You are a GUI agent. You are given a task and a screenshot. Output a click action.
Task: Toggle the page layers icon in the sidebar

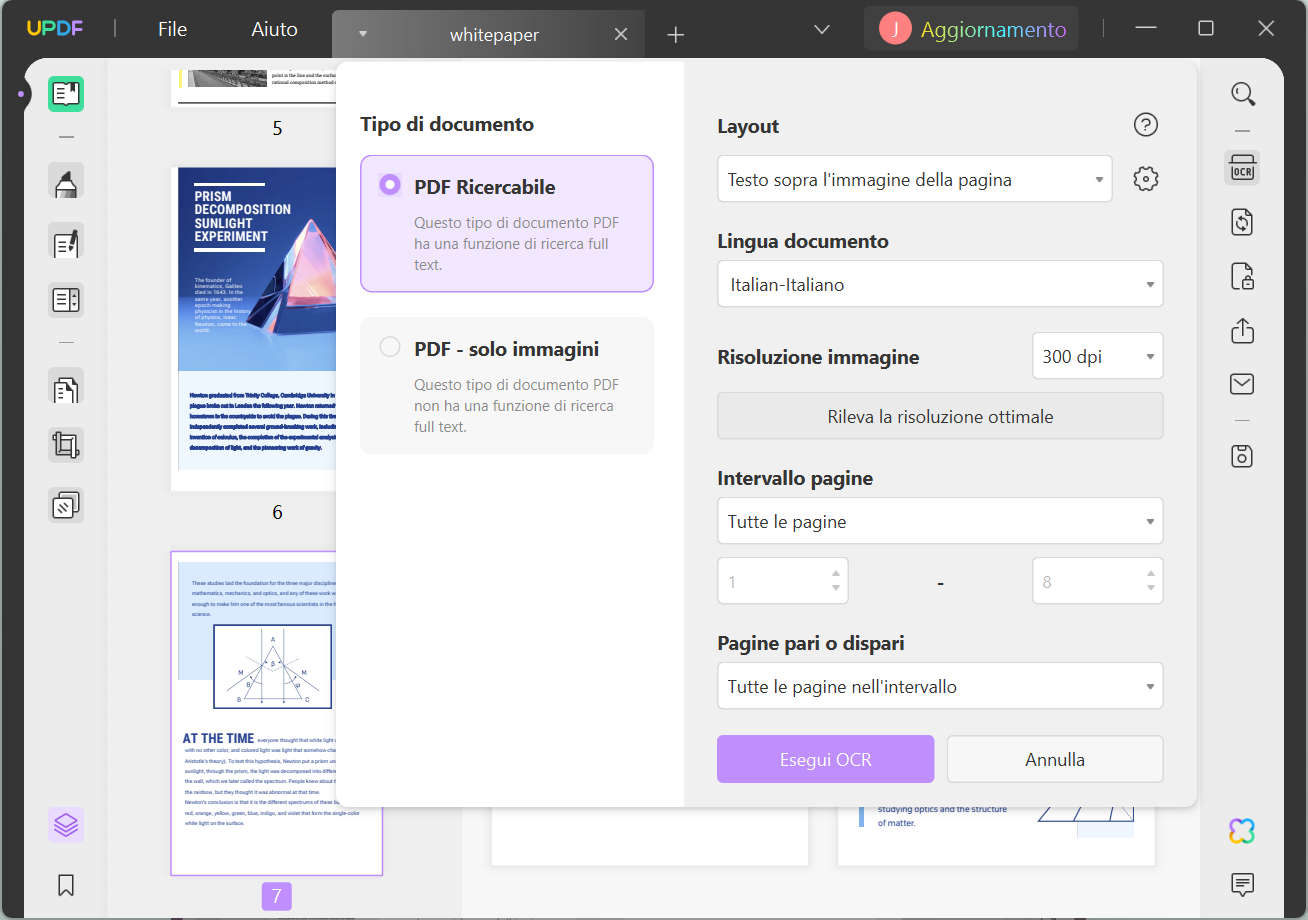[x=65, y=824]
